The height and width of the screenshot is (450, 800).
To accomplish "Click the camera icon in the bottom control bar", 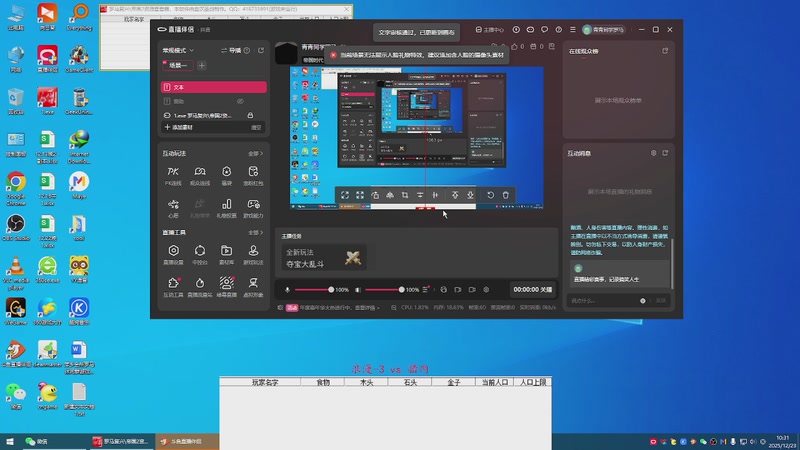I will (472, 290).
